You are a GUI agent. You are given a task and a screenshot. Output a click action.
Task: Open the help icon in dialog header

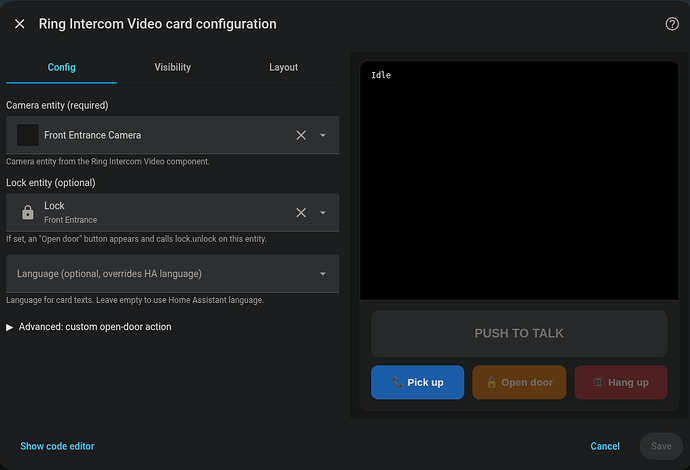(672, 24)
